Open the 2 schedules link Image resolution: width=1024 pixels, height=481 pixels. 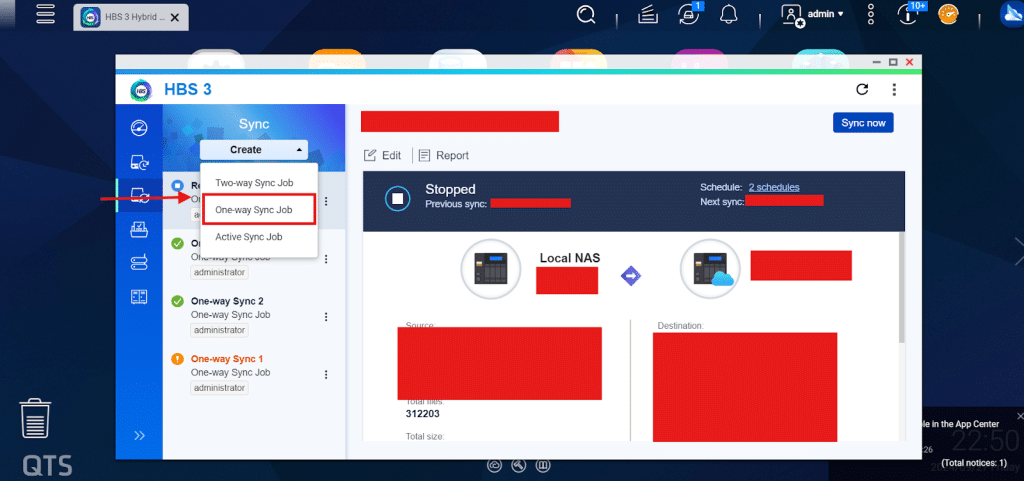(773, 187)
